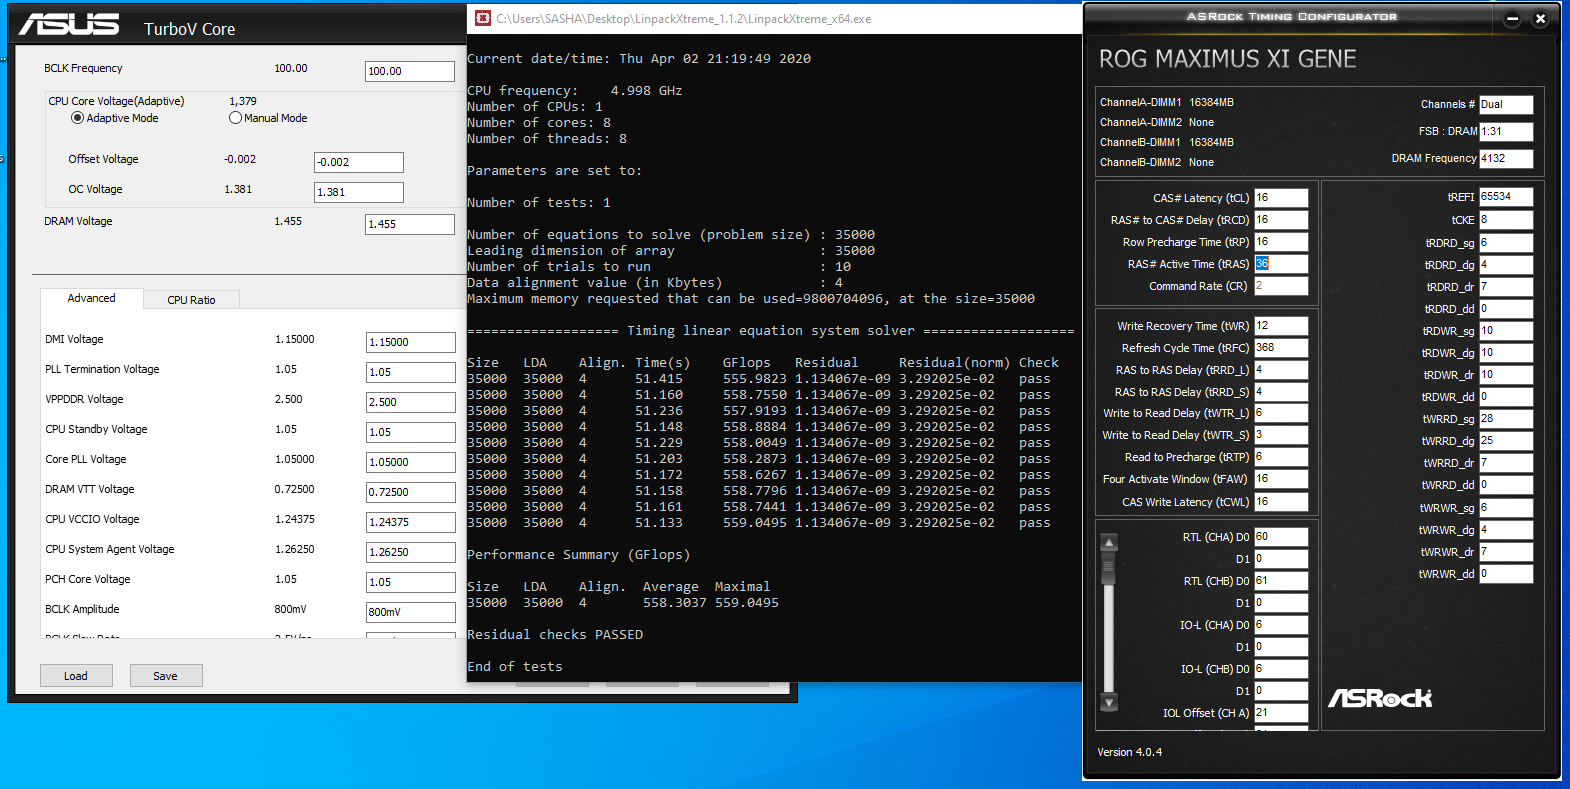Focus the DRAM VTT Voltage input

[411, 492]
